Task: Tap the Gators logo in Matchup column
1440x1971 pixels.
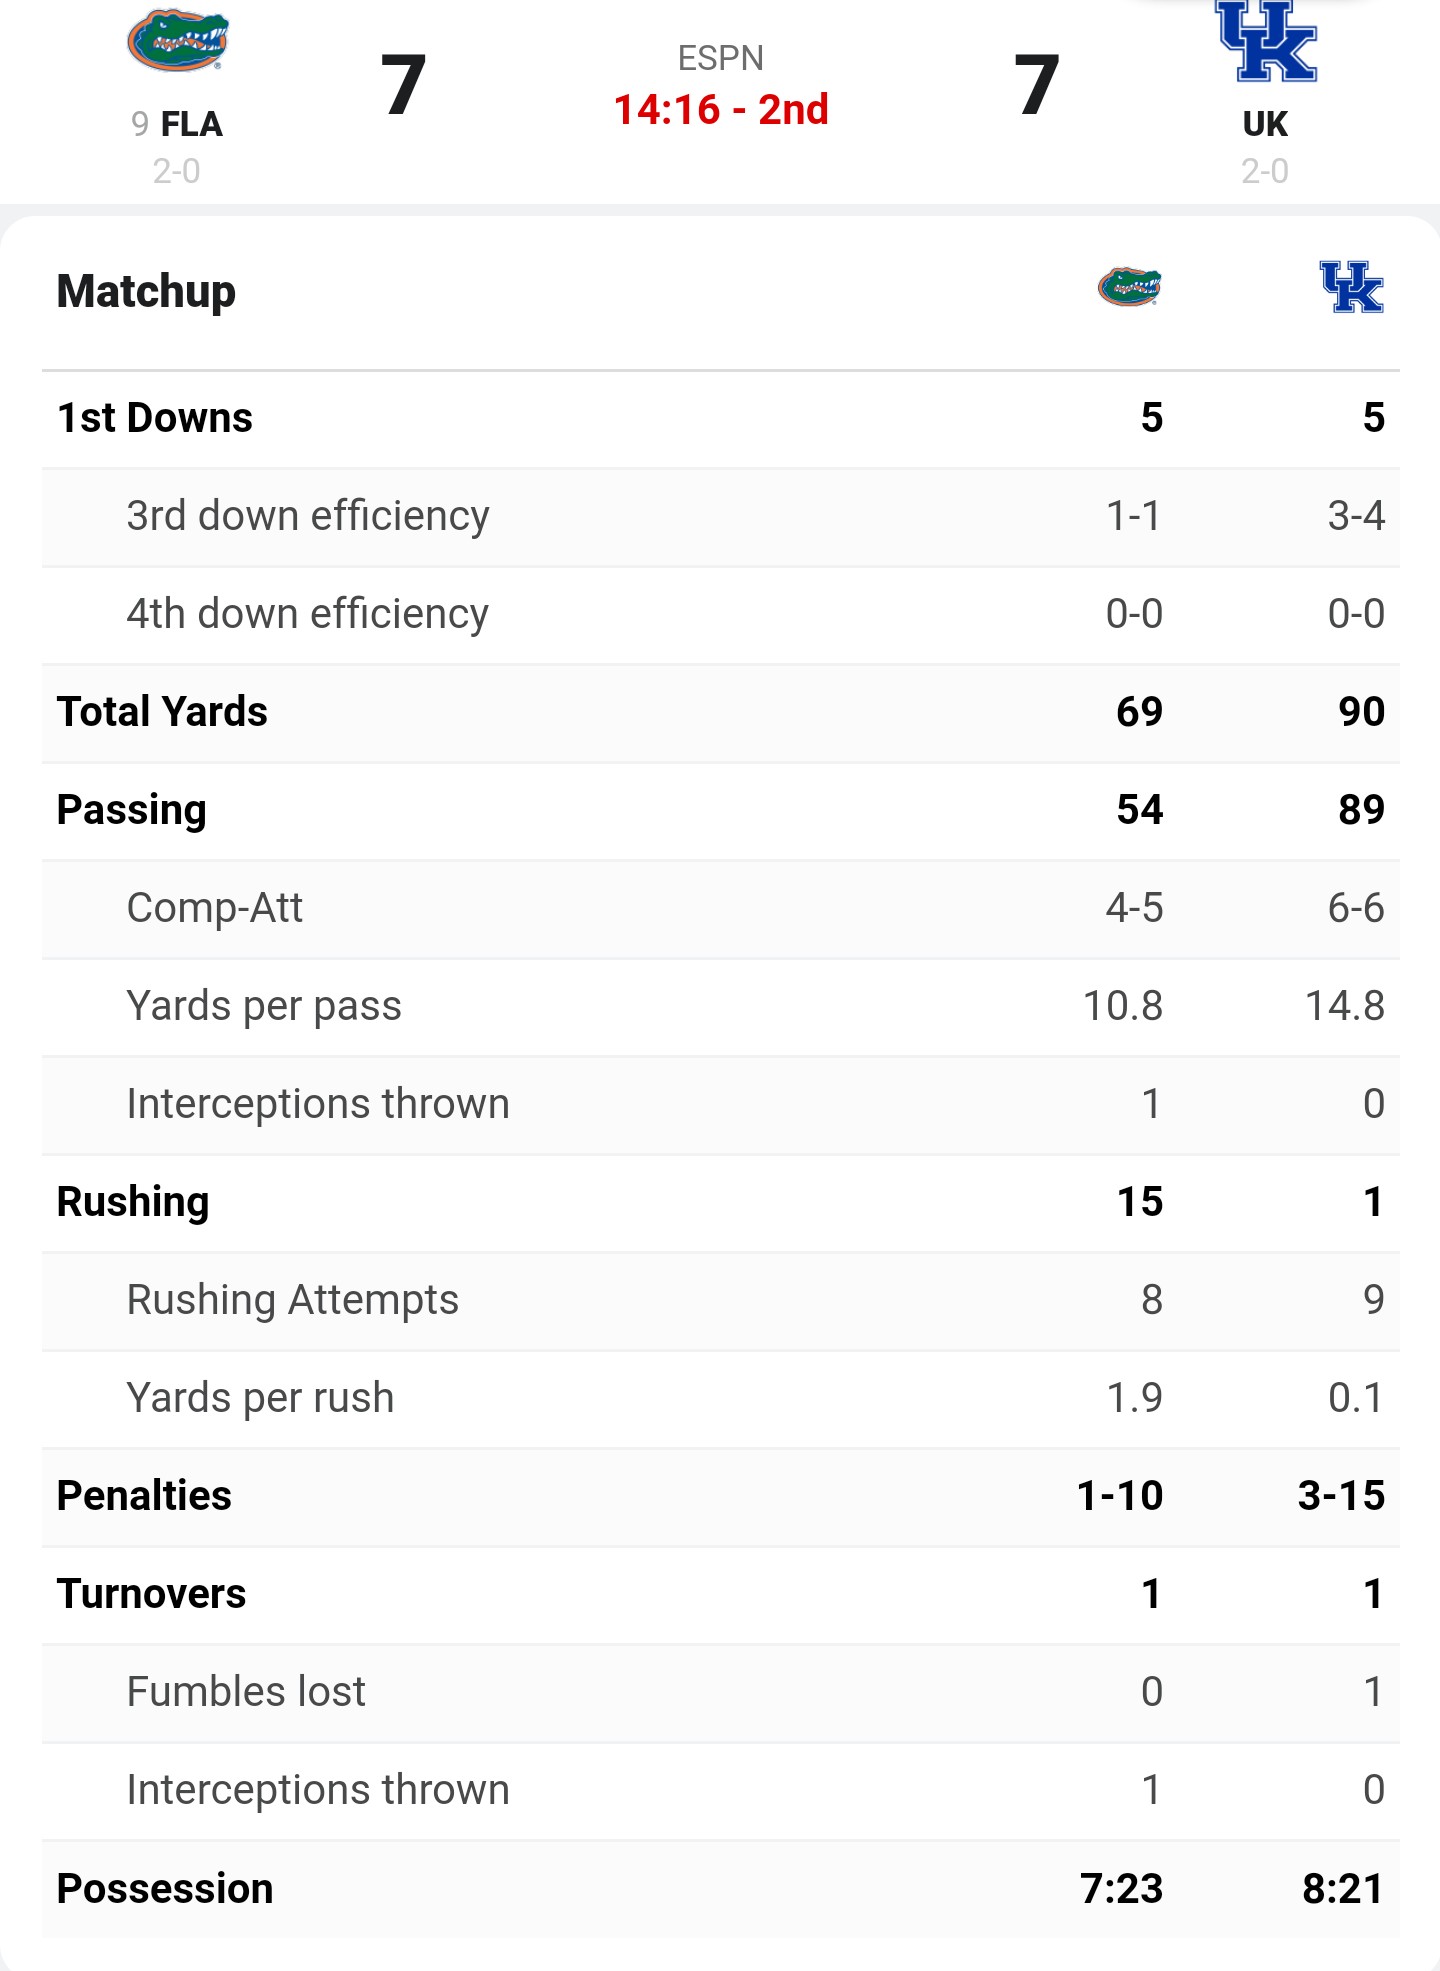Action: (1130, 287)
